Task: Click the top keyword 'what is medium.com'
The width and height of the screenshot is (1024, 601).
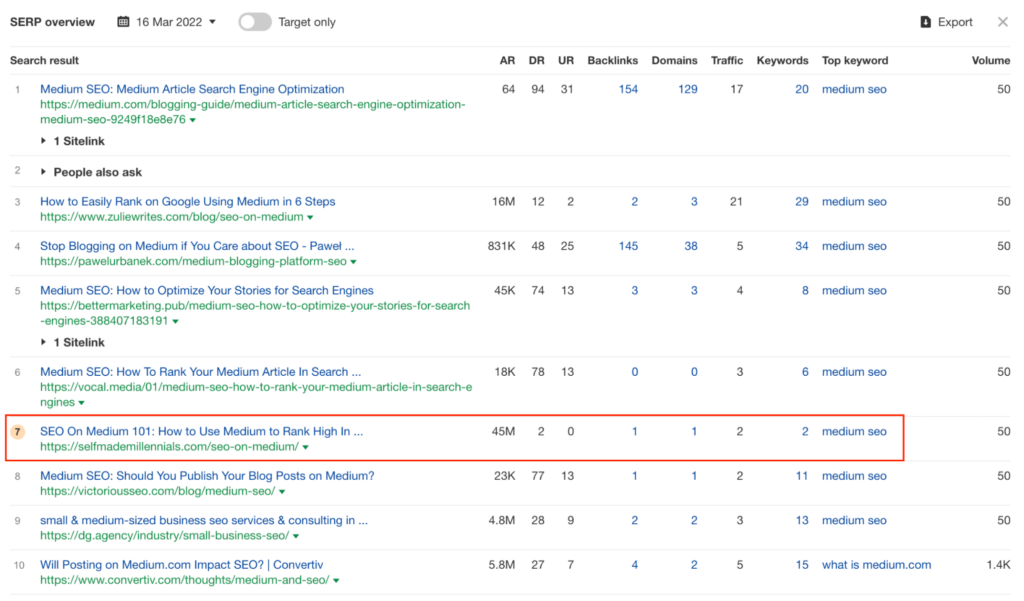Action: tap(877, 564)
